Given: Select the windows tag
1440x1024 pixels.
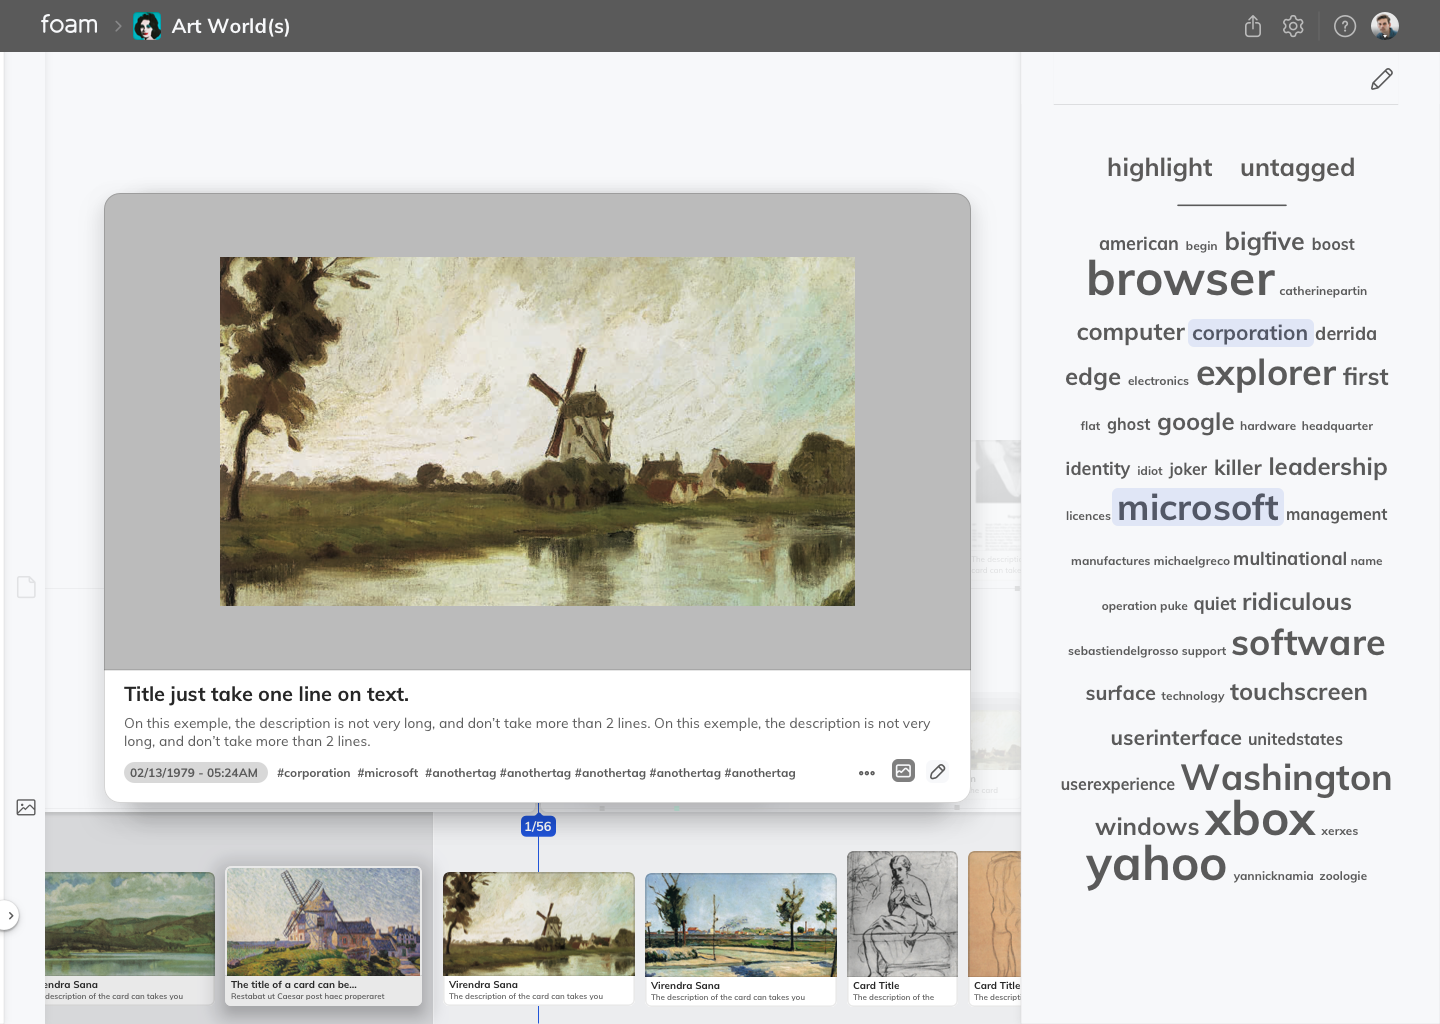Looking at the screenshot, I should (x=1147, y=827).
